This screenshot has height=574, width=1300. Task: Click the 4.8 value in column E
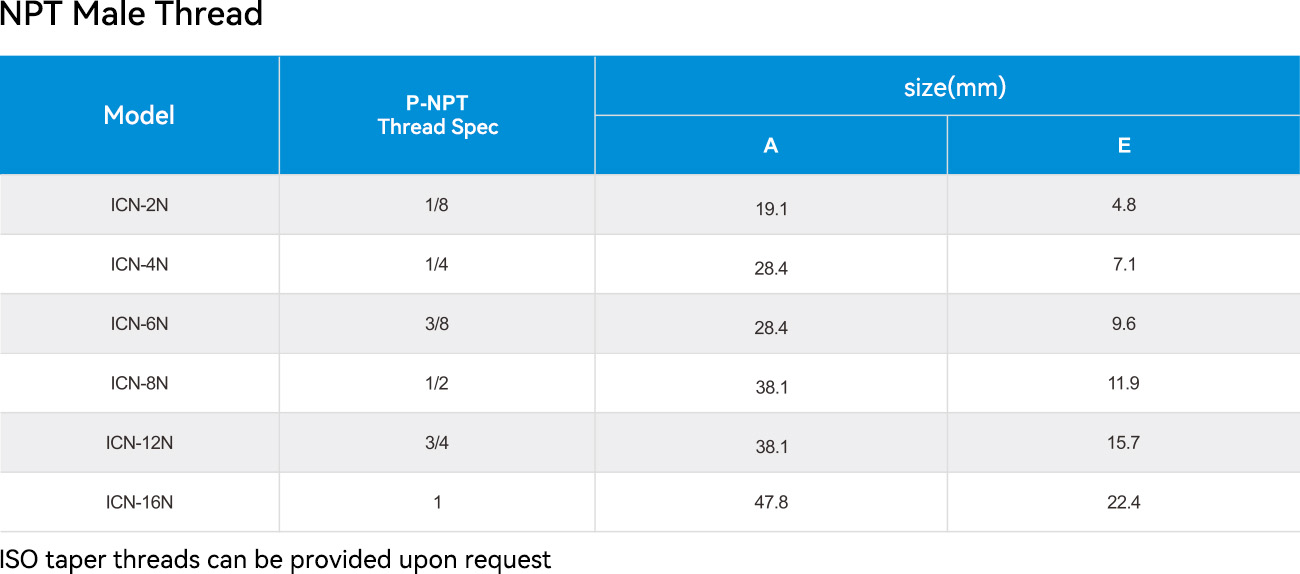click(1124, 205)
